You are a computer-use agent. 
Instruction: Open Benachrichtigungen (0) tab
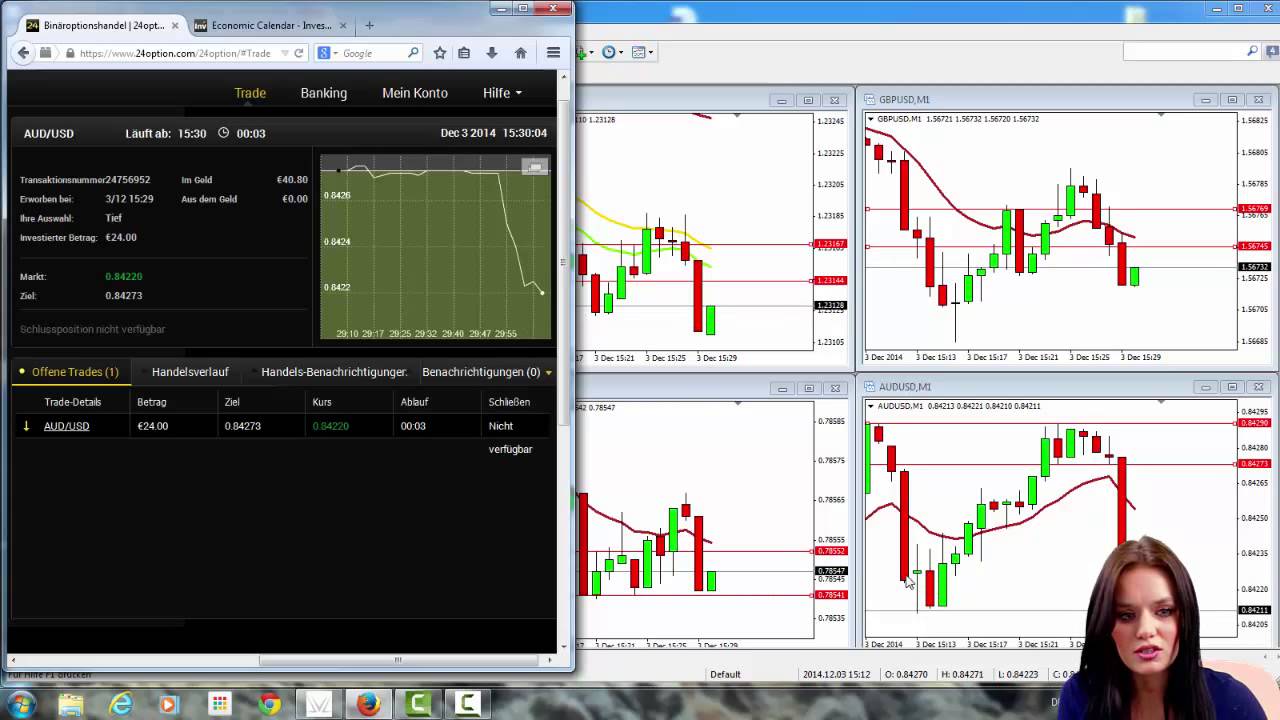(481, 372)
